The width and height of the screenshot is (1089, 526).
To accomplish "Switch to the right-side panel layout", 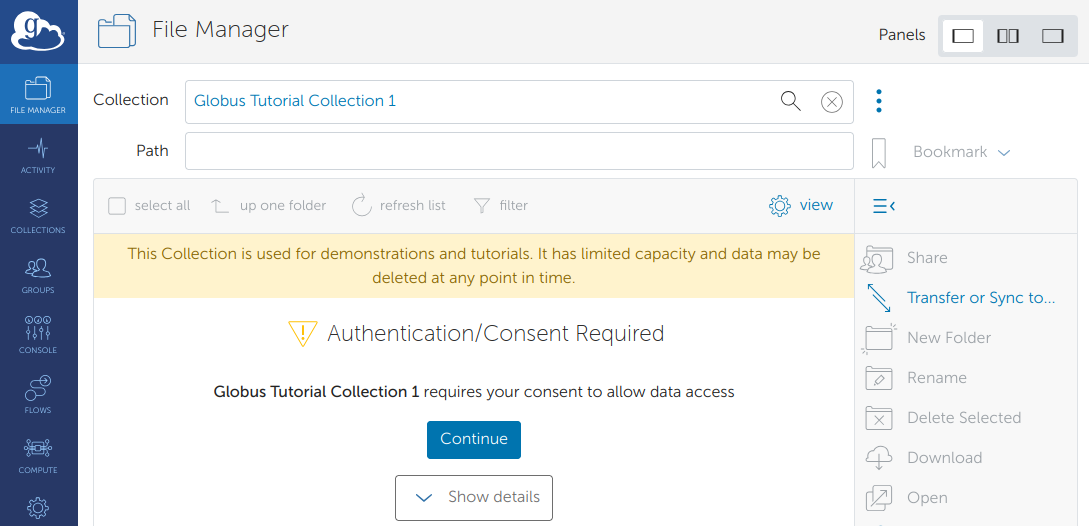I will tap(1052, 36).
